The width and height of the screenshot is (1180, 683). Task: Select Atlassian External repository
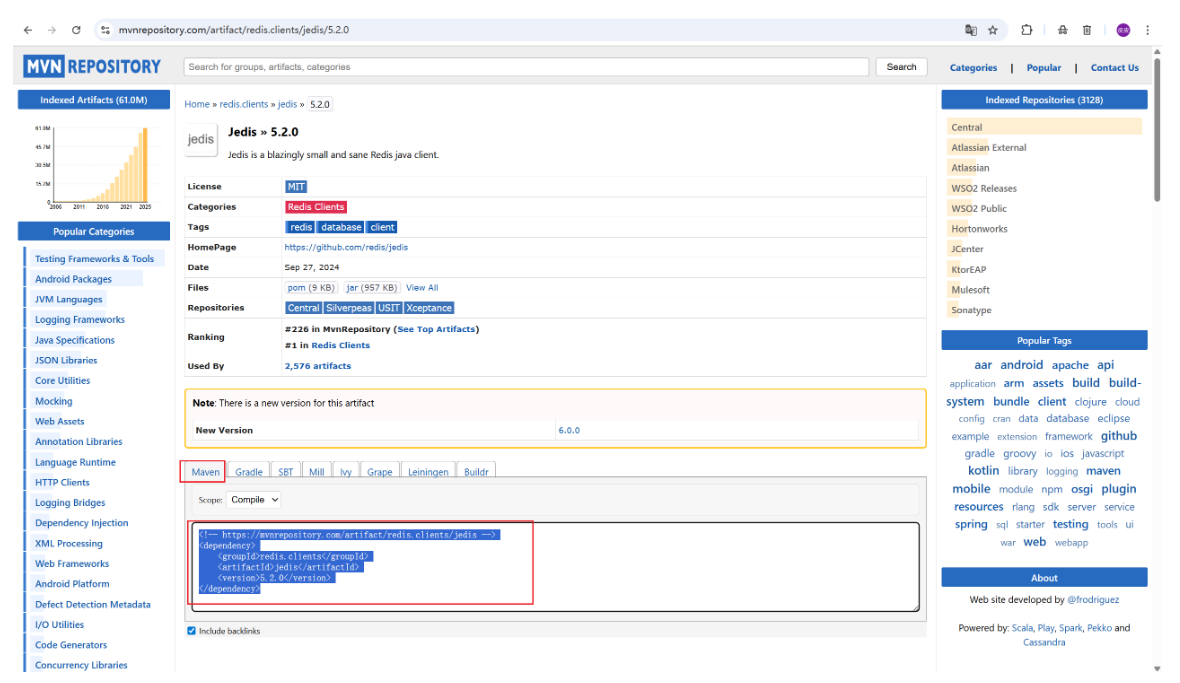click(988, 147)
